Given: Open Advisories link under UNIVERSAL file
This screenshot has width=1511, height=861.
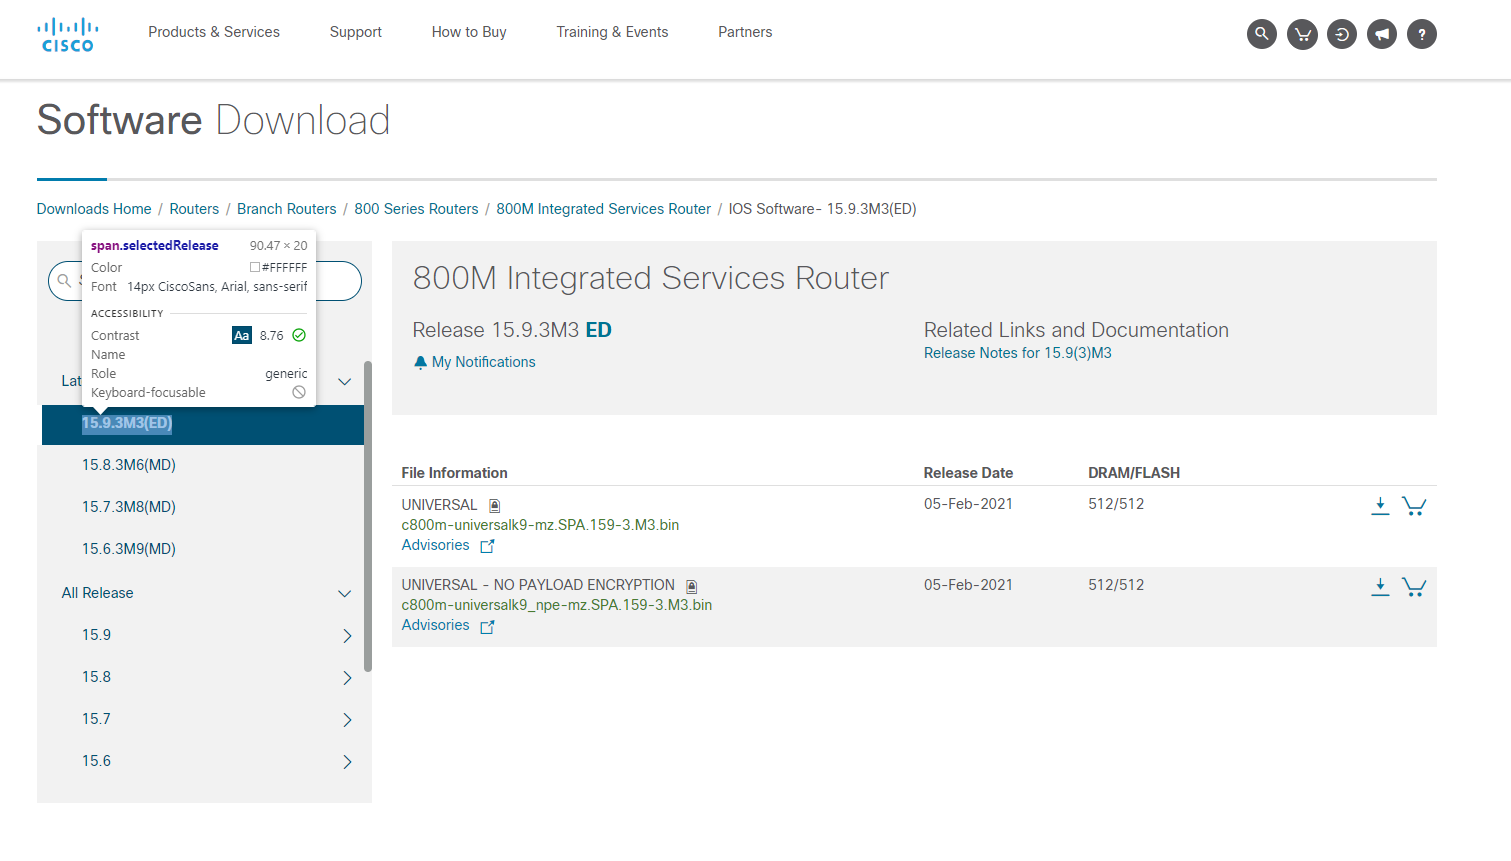Looking at the screenshot, I should pos(435,545).
